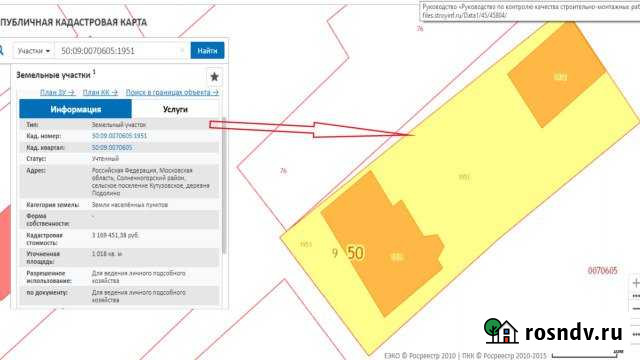Image resolution: width=640 pixels, height=360 pixels.
Task: Click the area value 1 018 кв. м
Action: 107,254
